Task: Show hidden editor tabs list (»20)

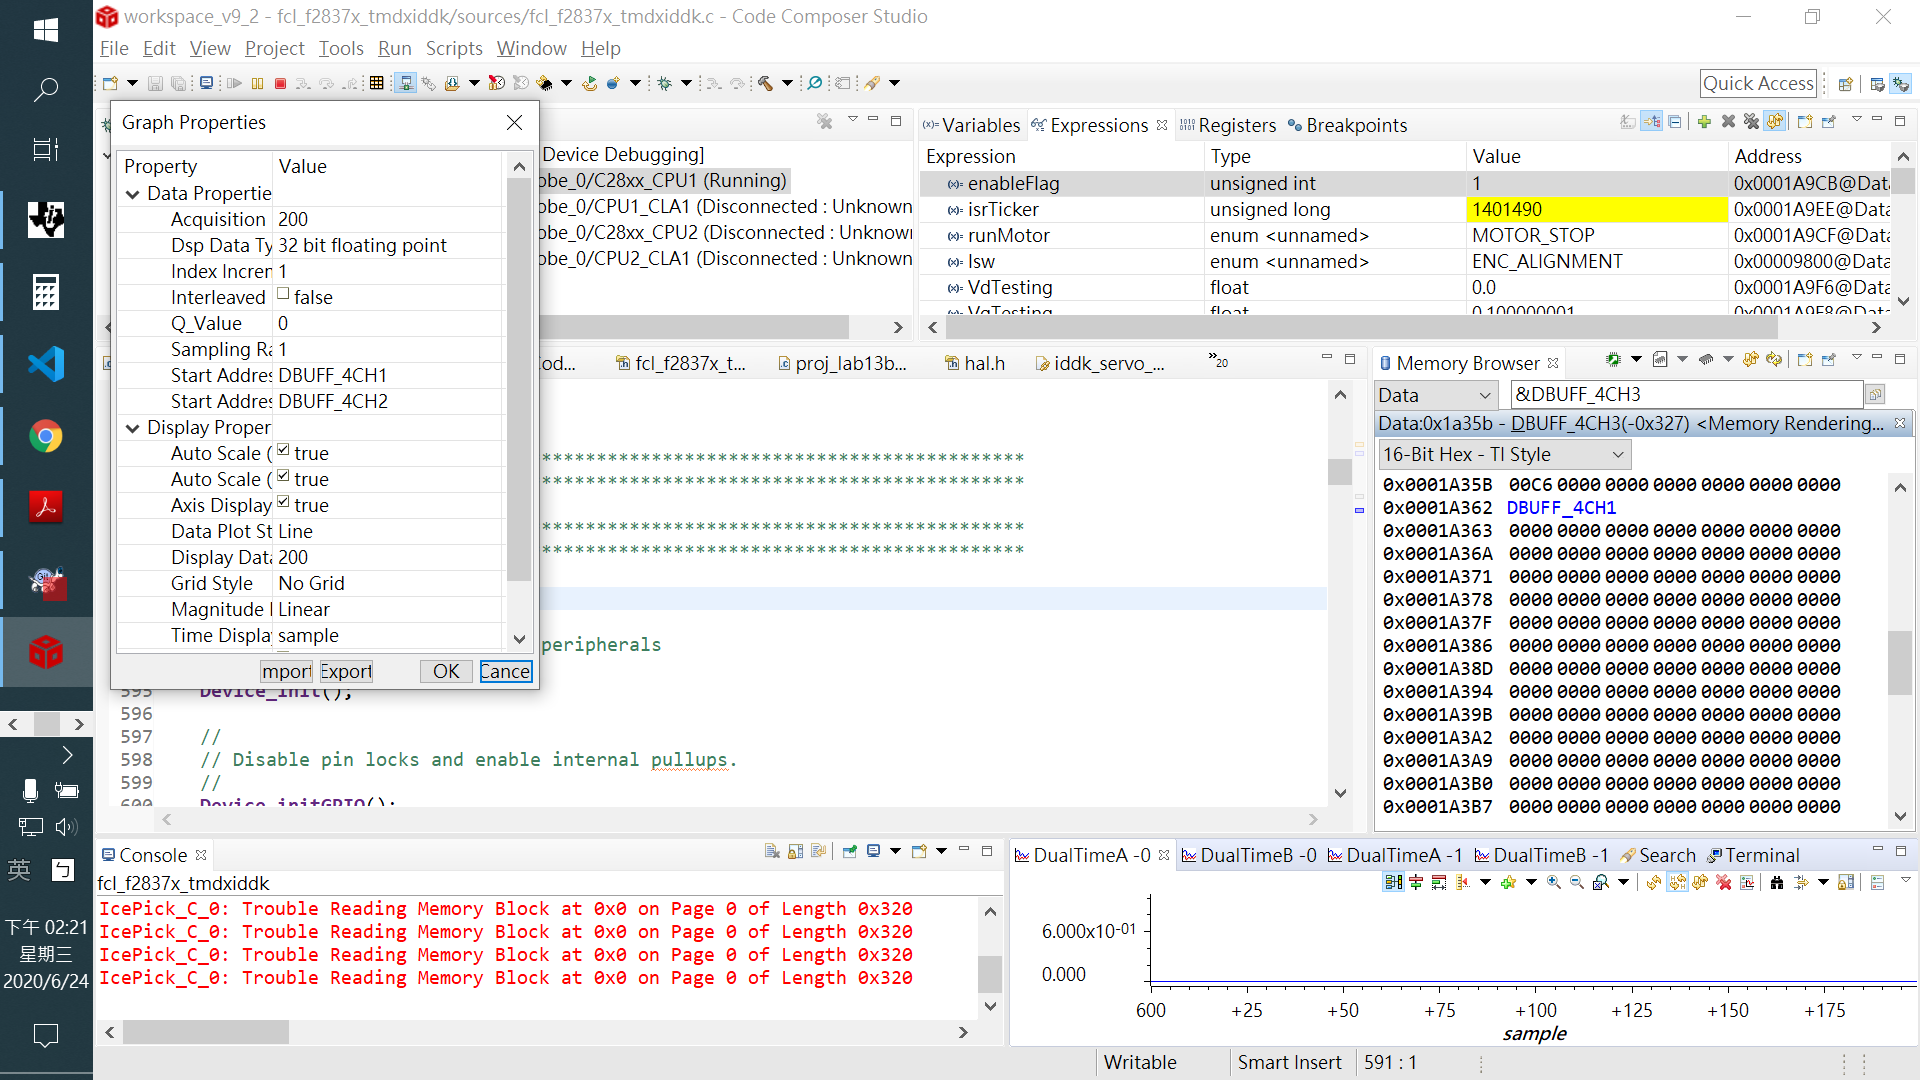Action: click(x=1219, y=361)
